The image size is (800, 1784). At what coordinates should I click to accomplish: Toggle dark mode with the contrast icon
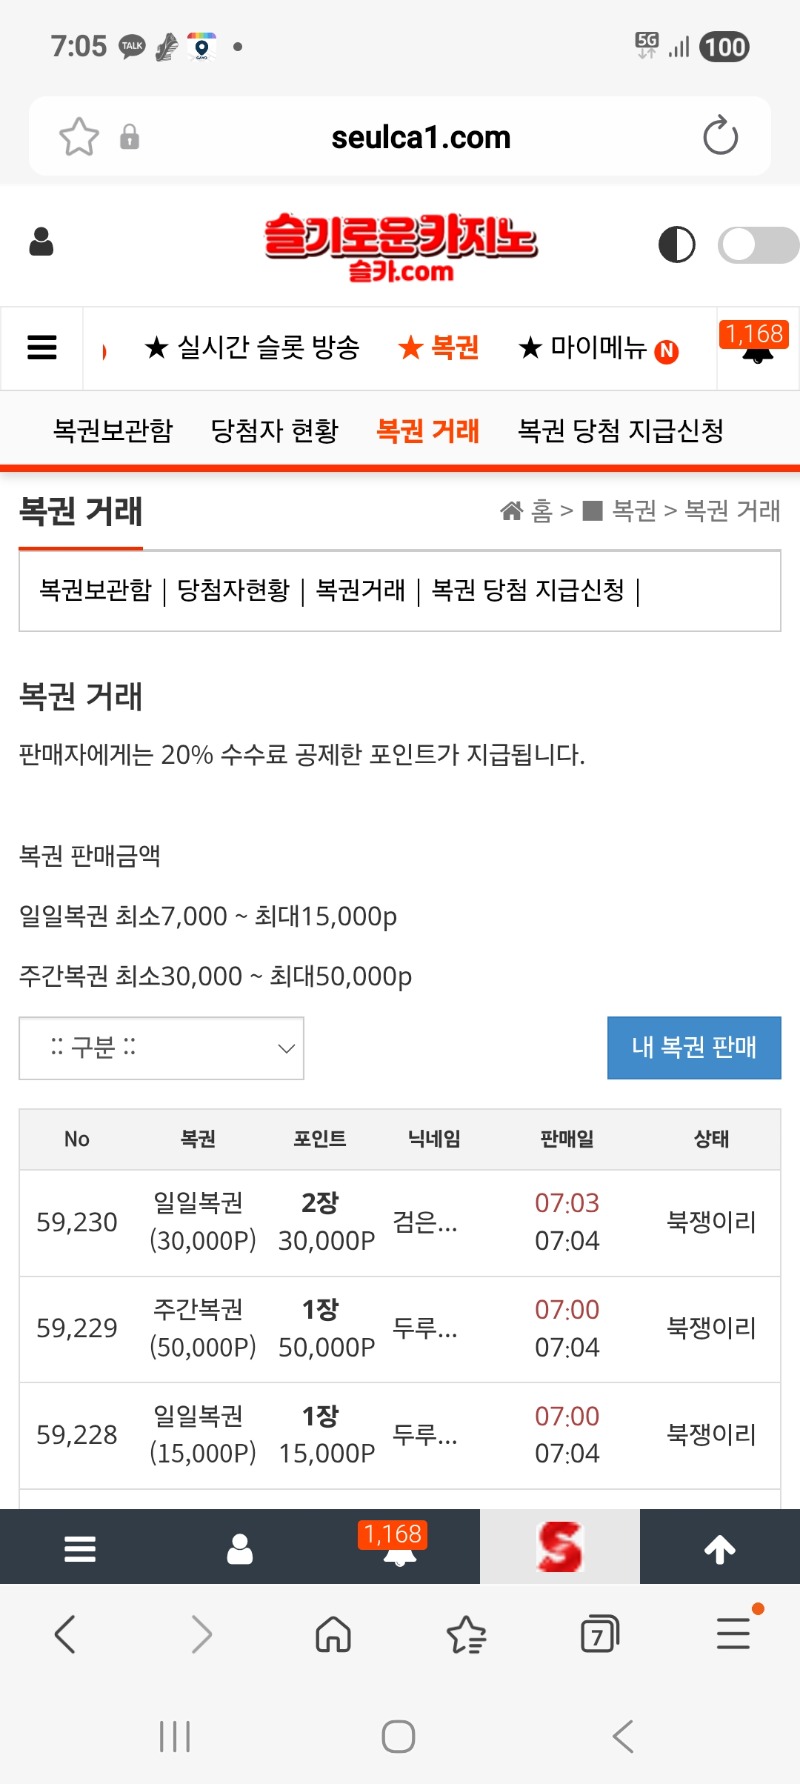click(677, 243)
